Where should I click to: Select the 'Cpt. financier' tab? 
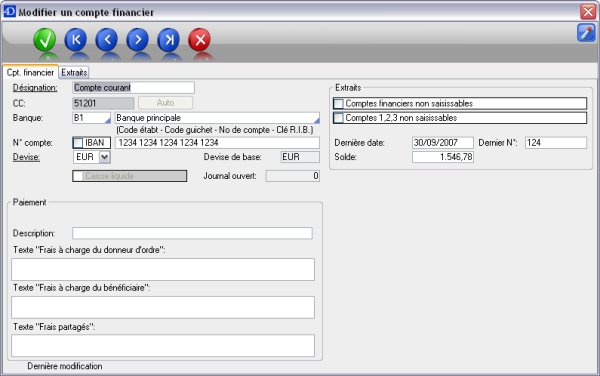click(30, 72)
